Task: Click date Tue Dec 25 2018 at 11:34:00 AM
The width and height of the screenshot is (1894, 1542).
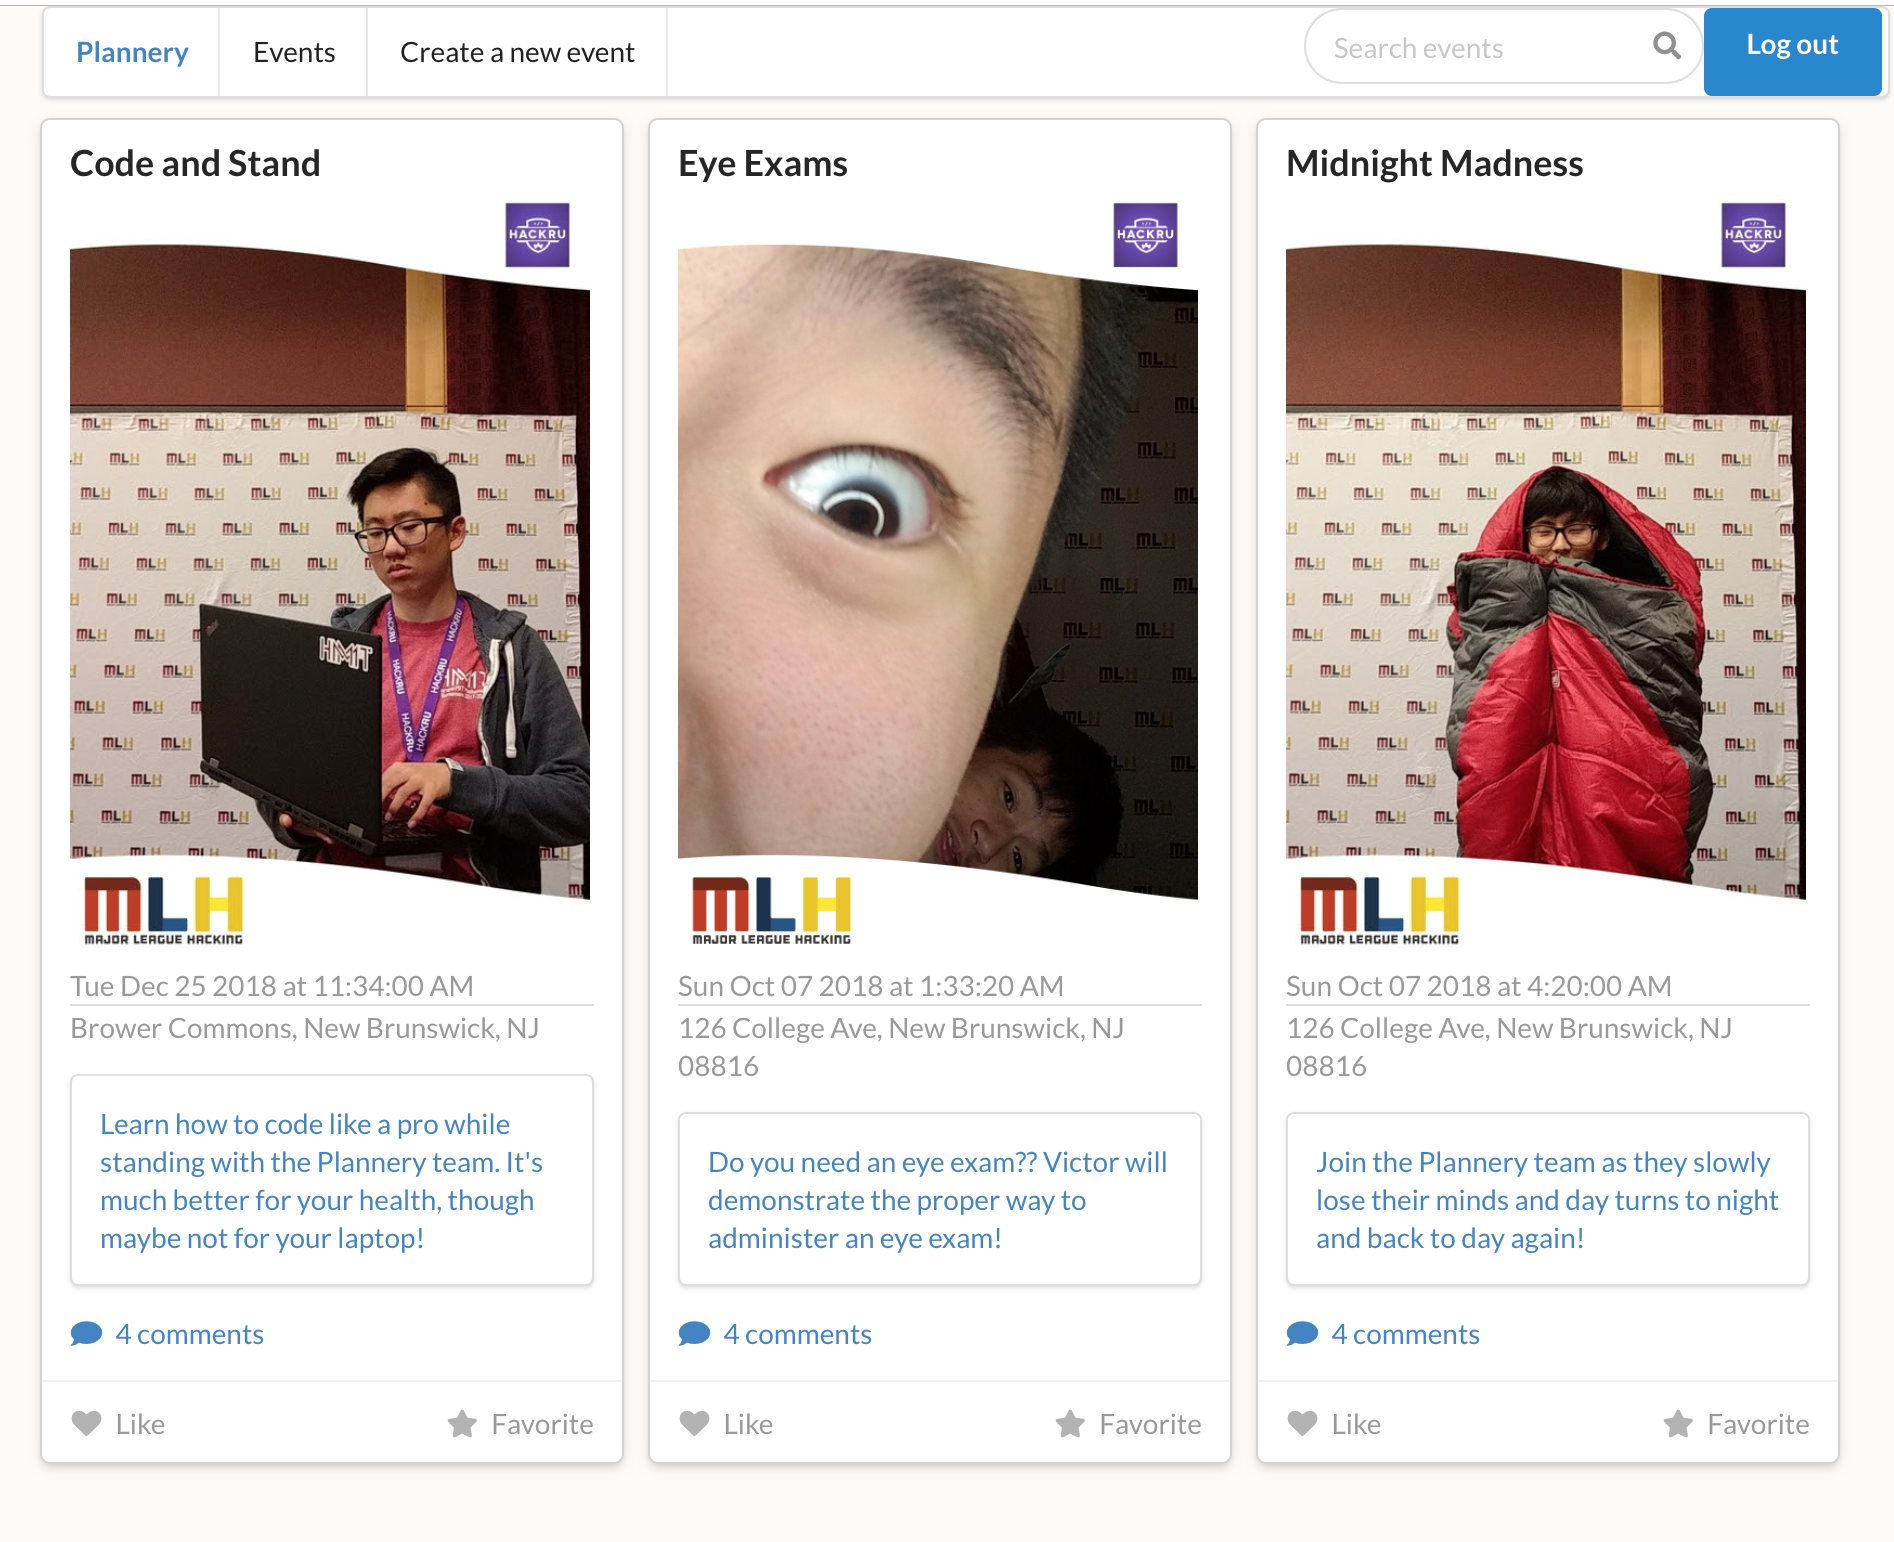Action: click(272, 986)
